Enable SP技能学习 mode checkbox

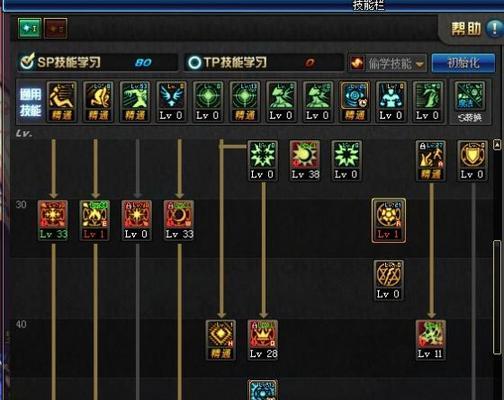pyautogui.click(x=27, y=62)
